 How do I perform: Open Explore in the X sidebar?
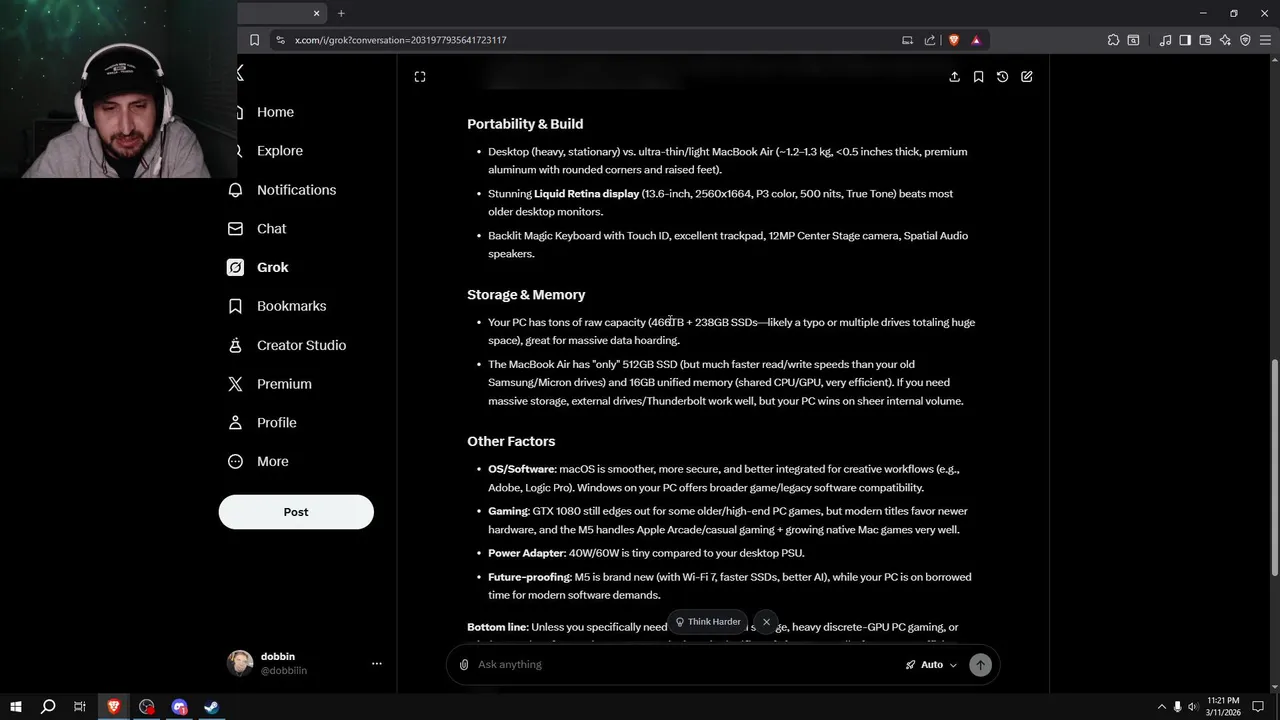click(x=279, y=151)
